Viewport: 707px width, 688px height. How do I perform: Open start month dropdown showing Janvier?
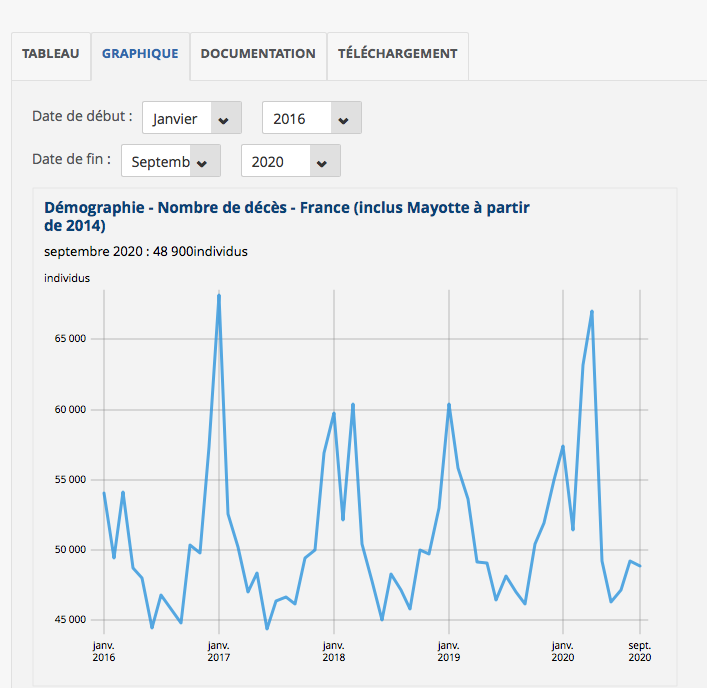192,118
